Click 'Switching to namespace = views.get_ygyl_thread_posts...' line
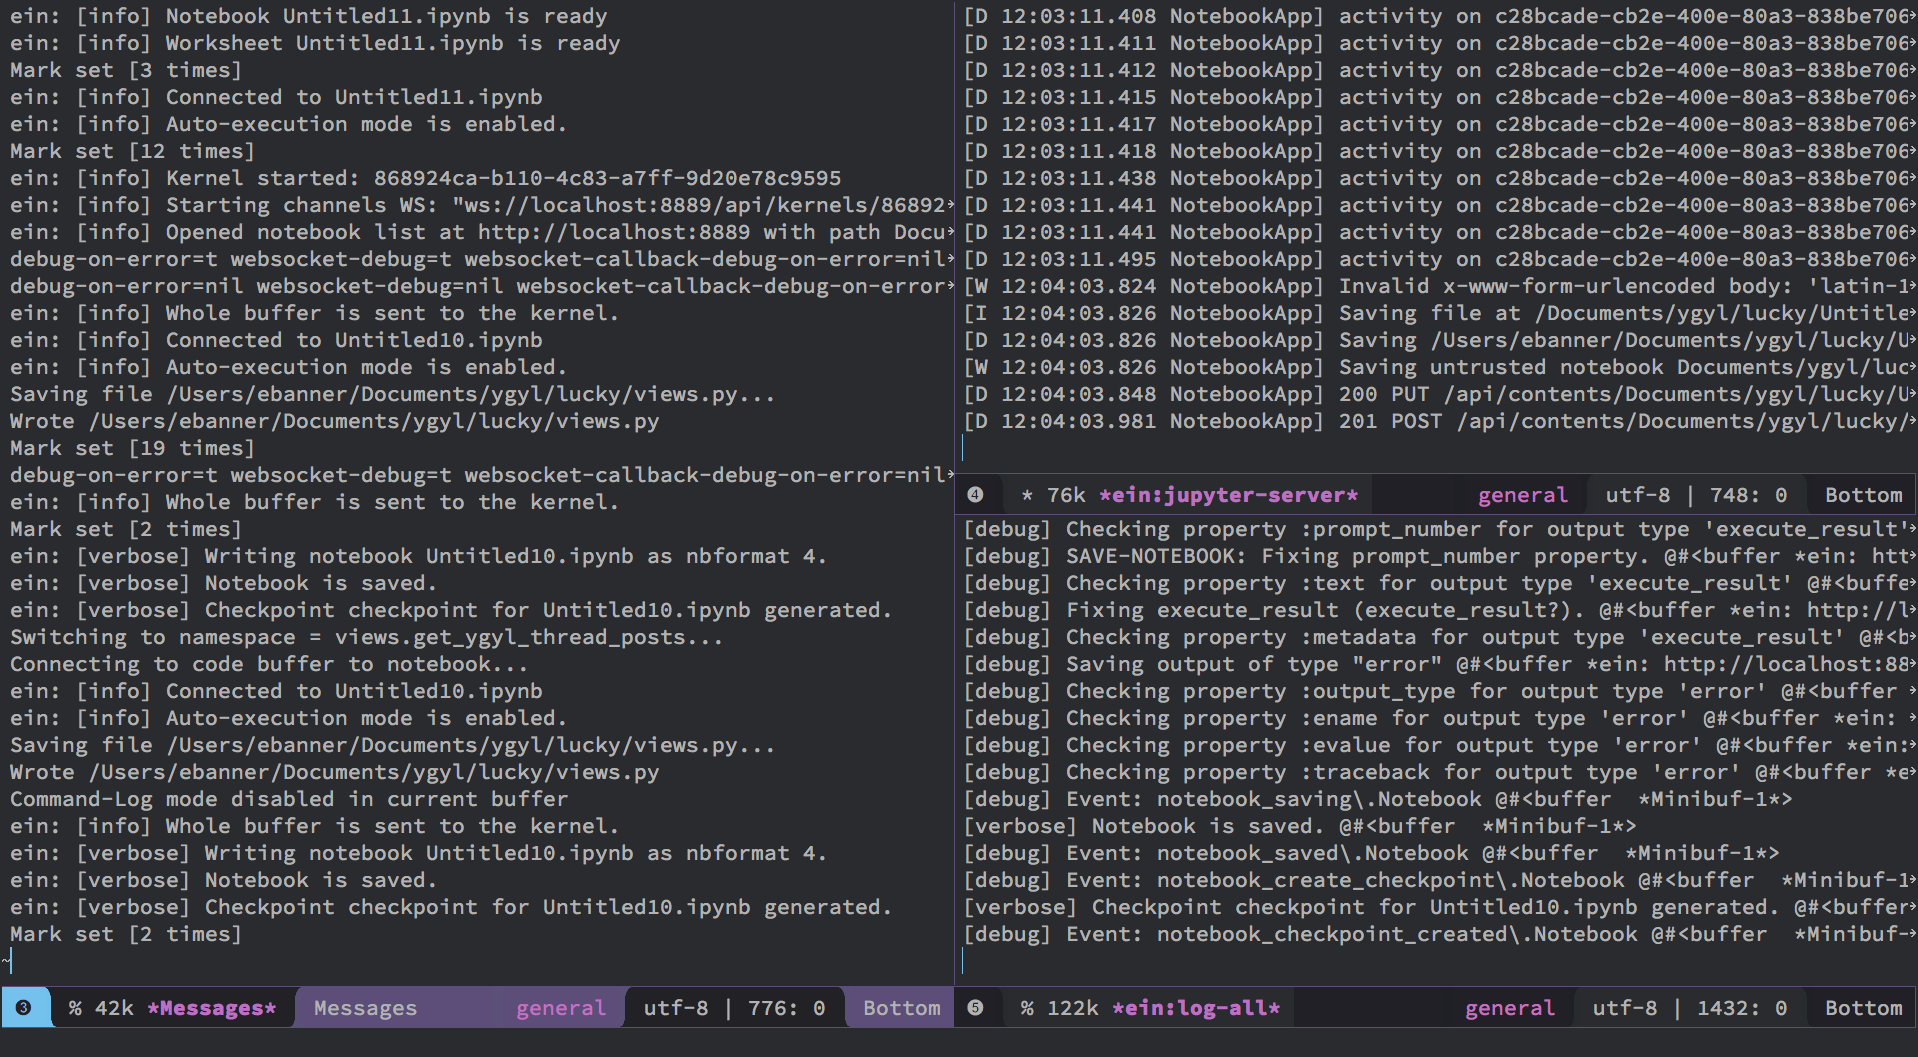The image size is (1918, 1057). pos(367,637)
